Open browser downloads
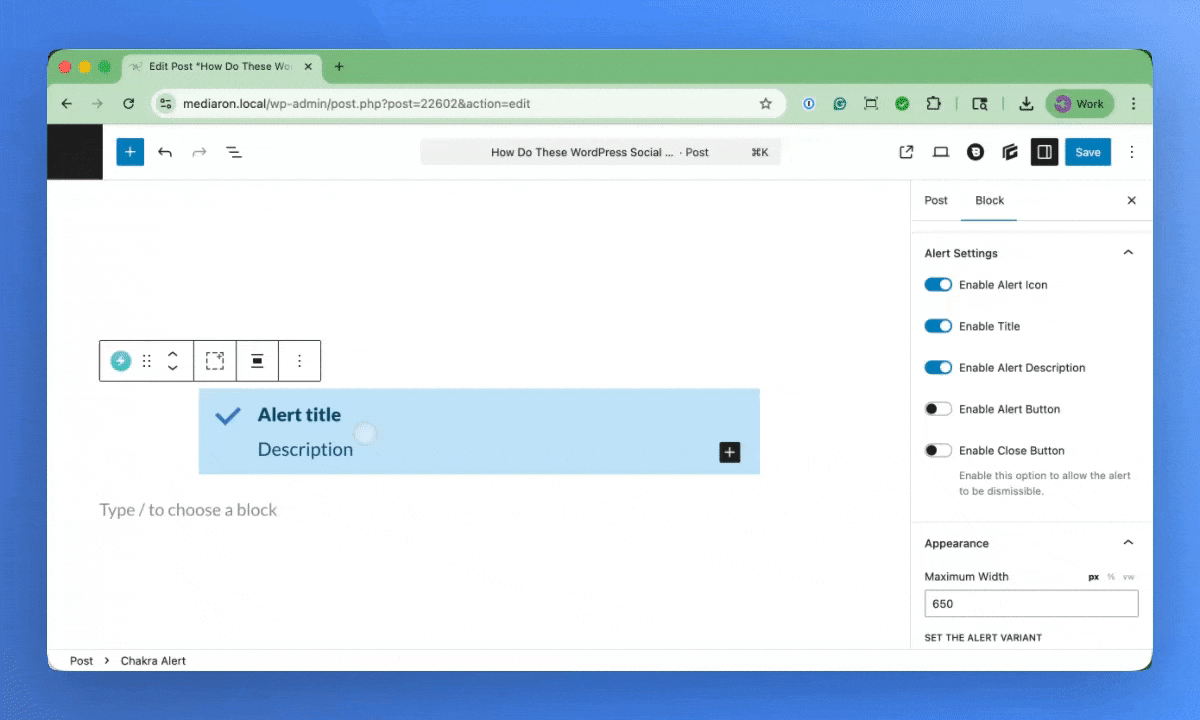The image size is (1200, 720). pos(1026,103)
